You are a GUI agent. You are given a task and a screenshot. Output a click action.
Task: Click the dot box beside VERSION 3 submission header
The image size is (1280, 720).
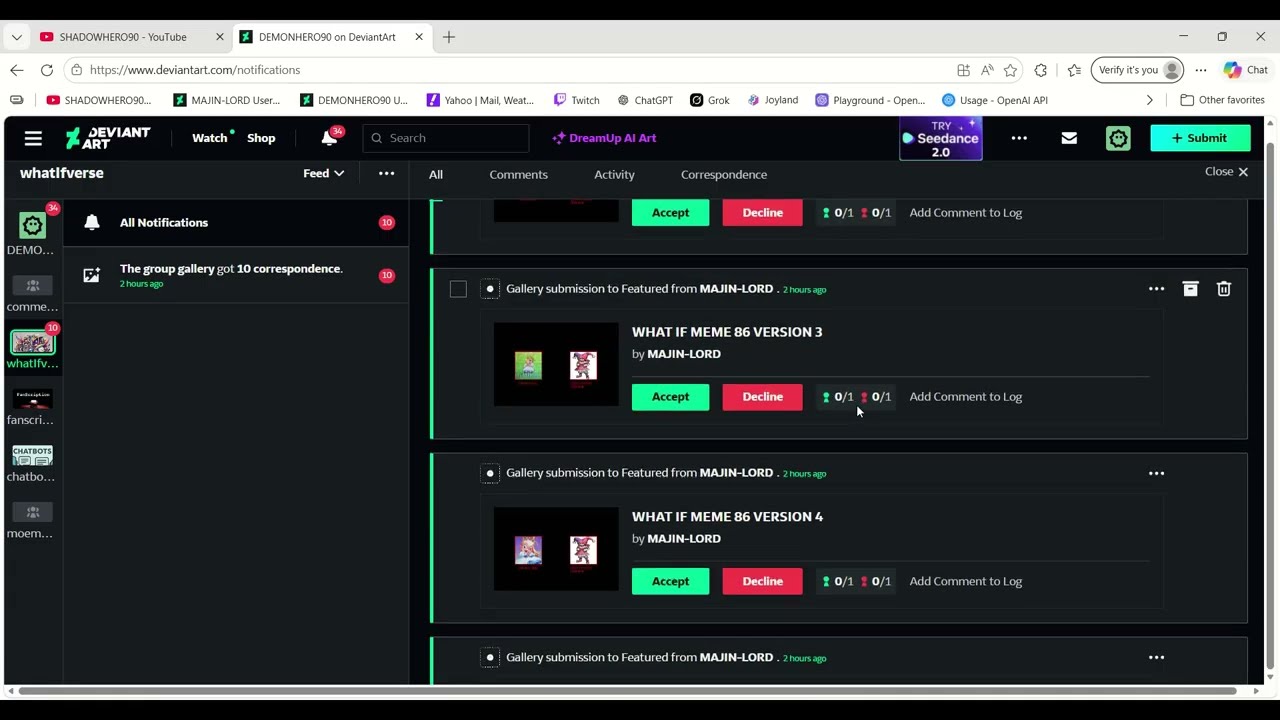490,289
